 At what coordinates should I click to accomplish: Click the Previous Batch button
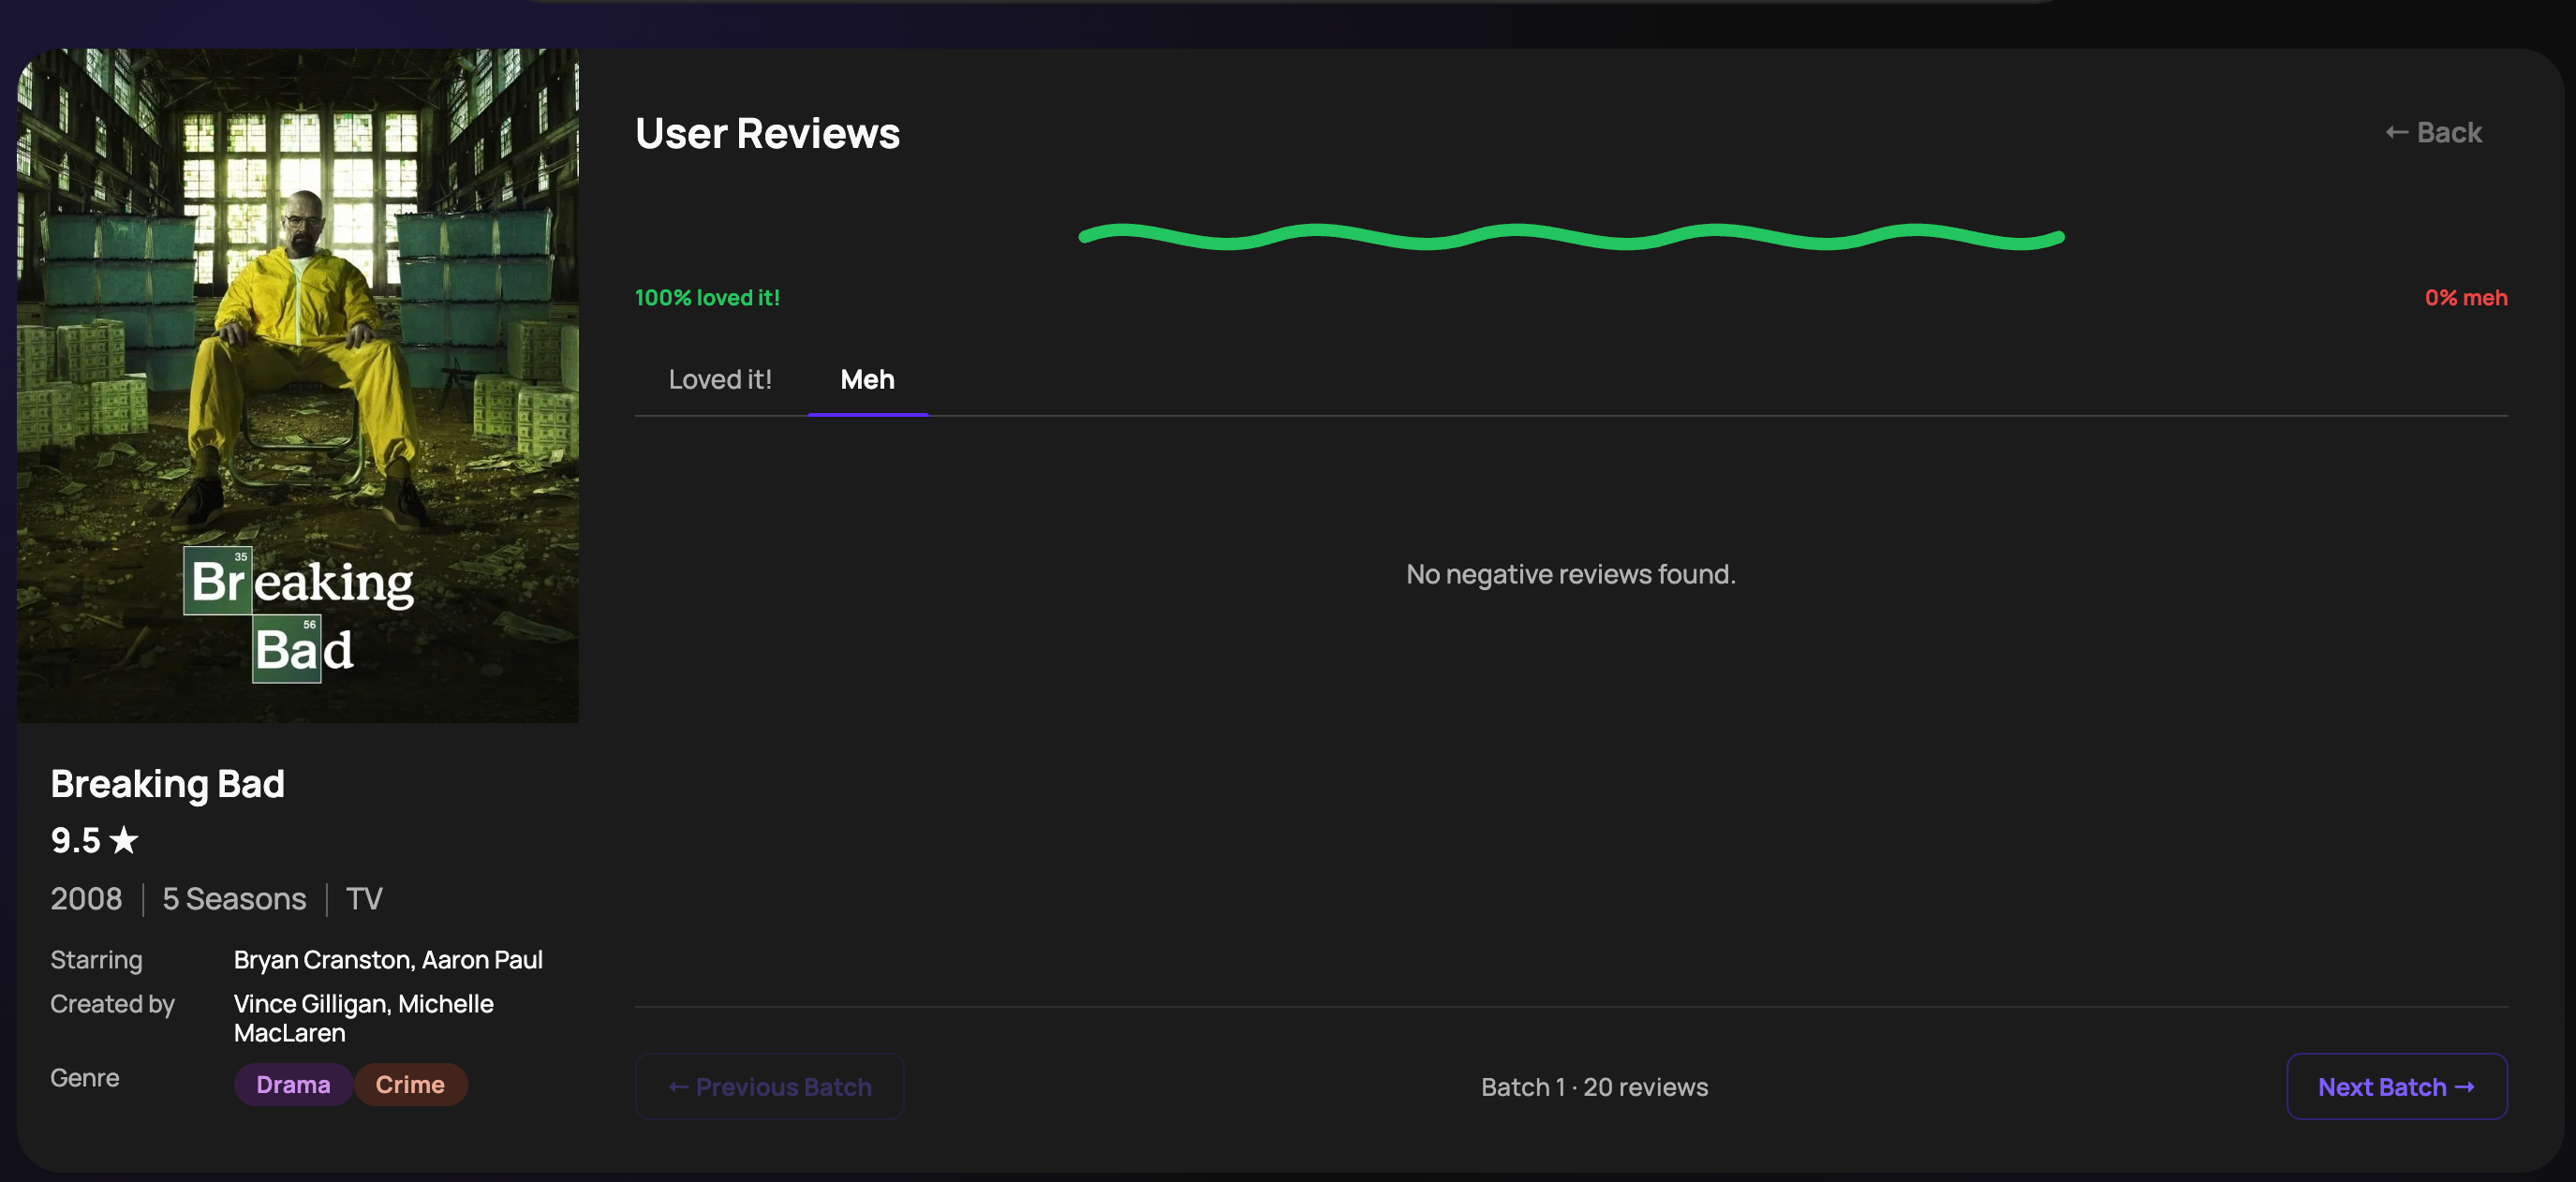click(x=769, y=1087)
